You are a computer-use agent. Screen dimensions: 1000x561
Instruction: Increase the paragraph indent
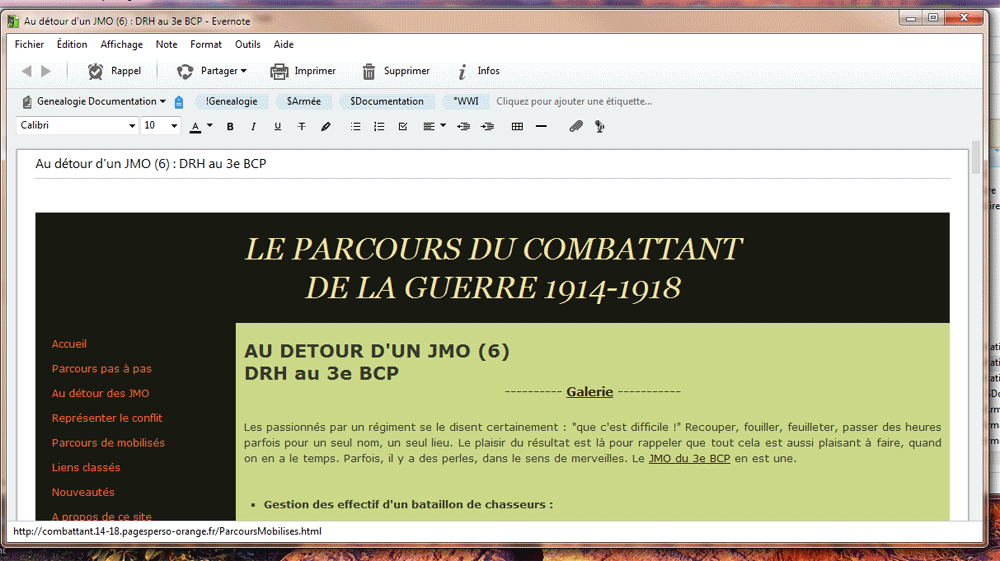[x=487, y=126]
